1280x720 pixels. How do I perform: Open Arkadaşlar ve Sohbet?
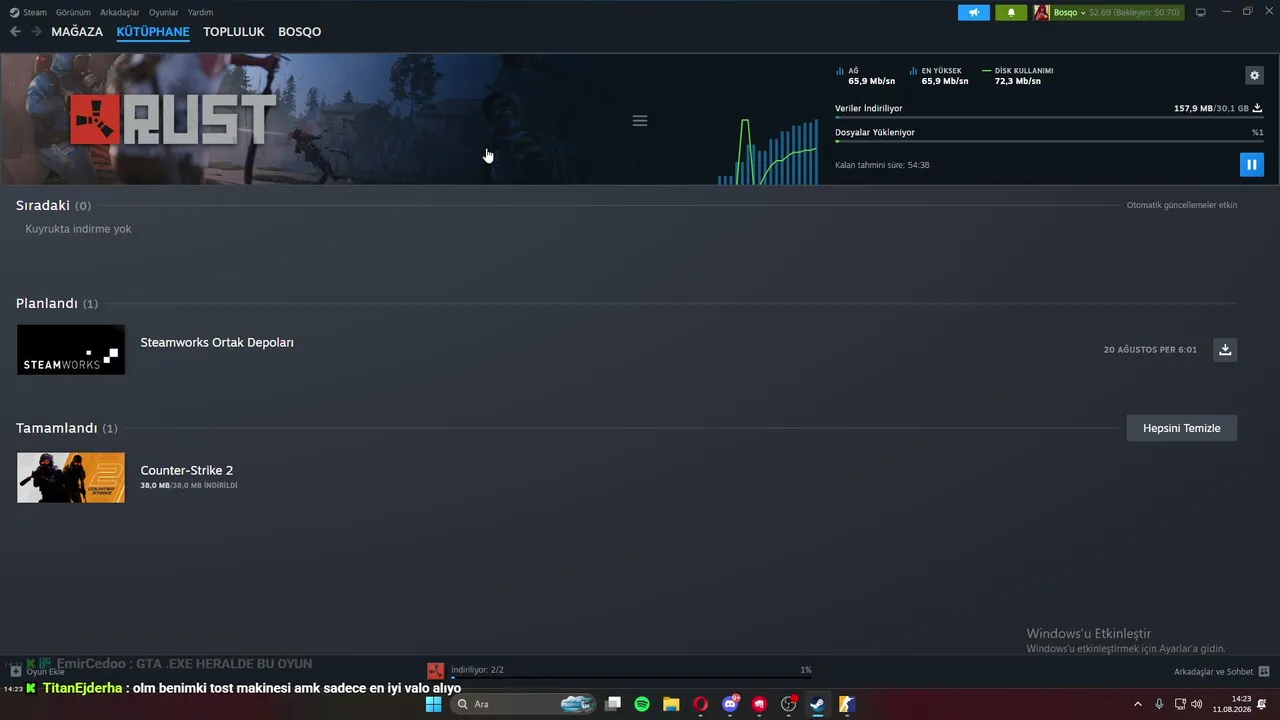(1213, 672)
